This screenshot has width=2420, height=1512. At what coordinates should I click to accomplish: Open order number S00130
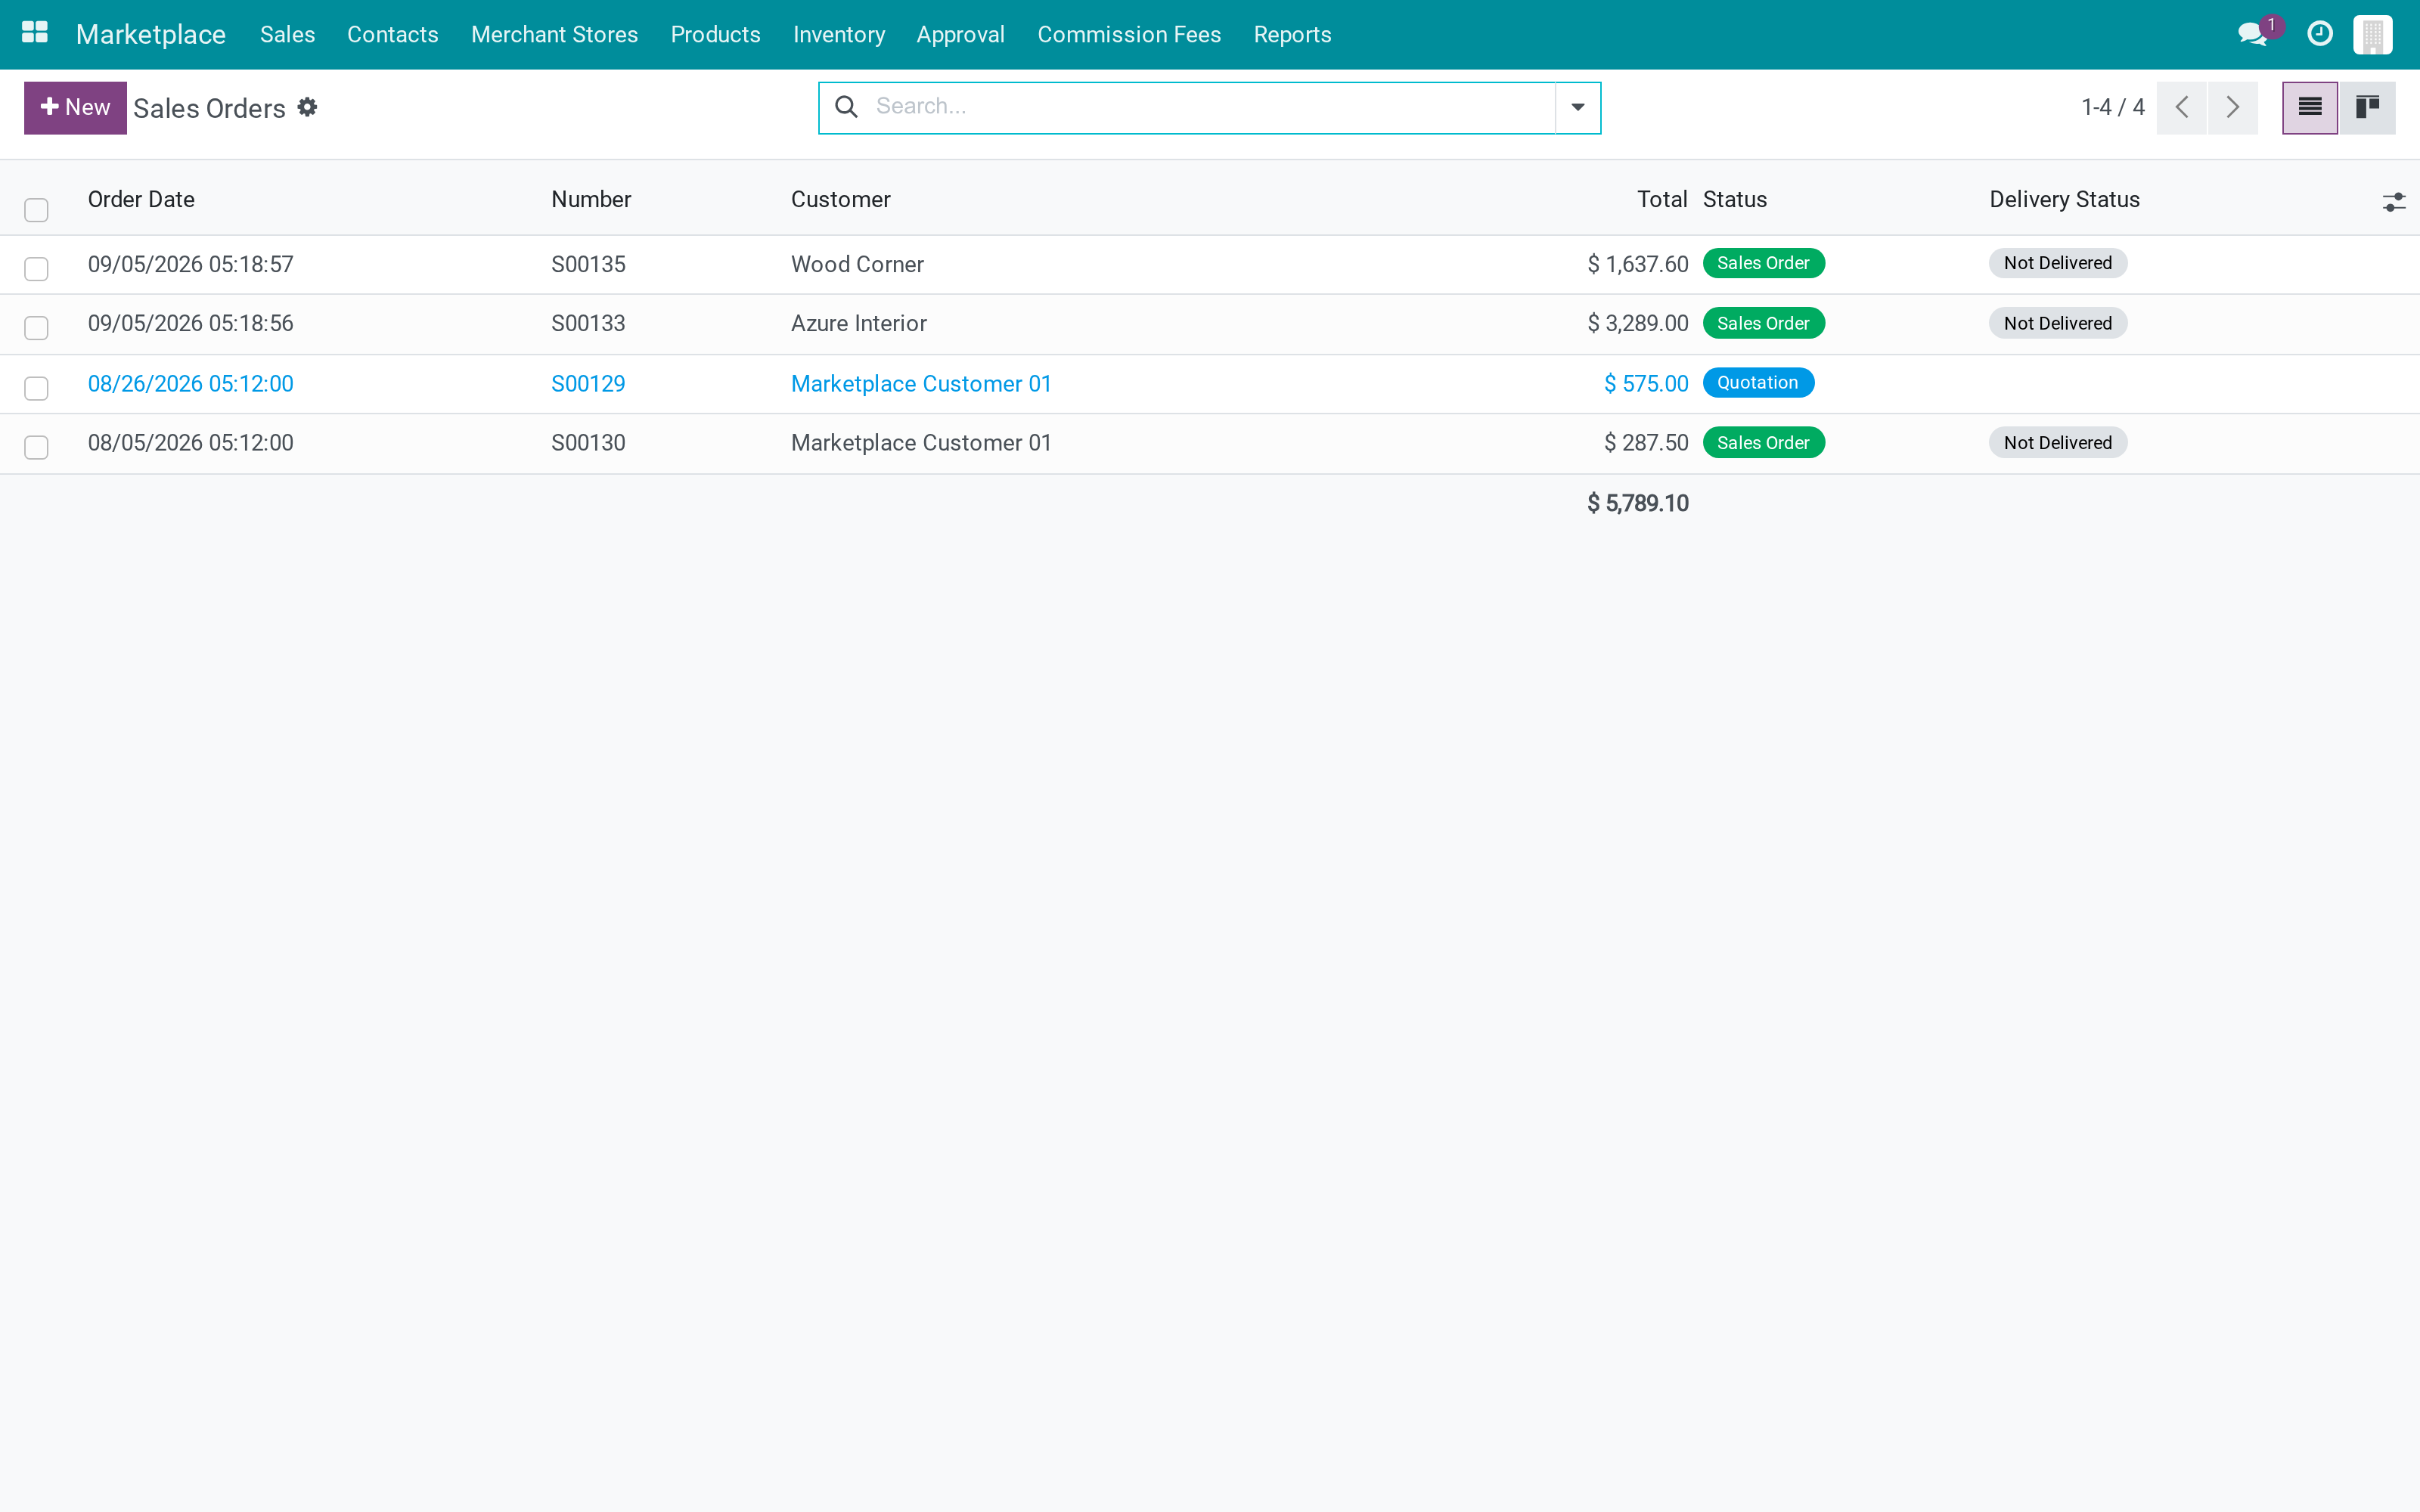point(588,442)
